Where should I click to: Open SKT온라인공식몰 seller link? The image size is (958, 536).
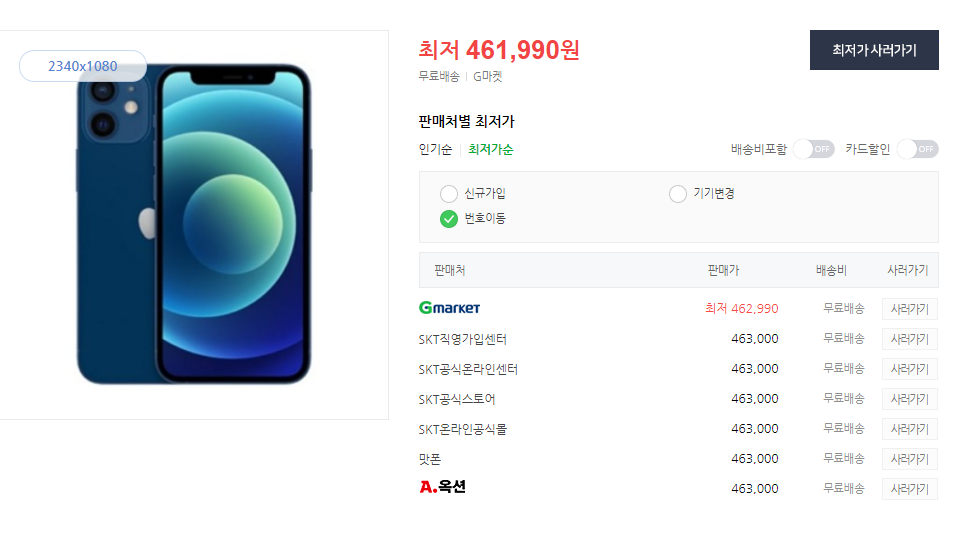coord(463,429)
